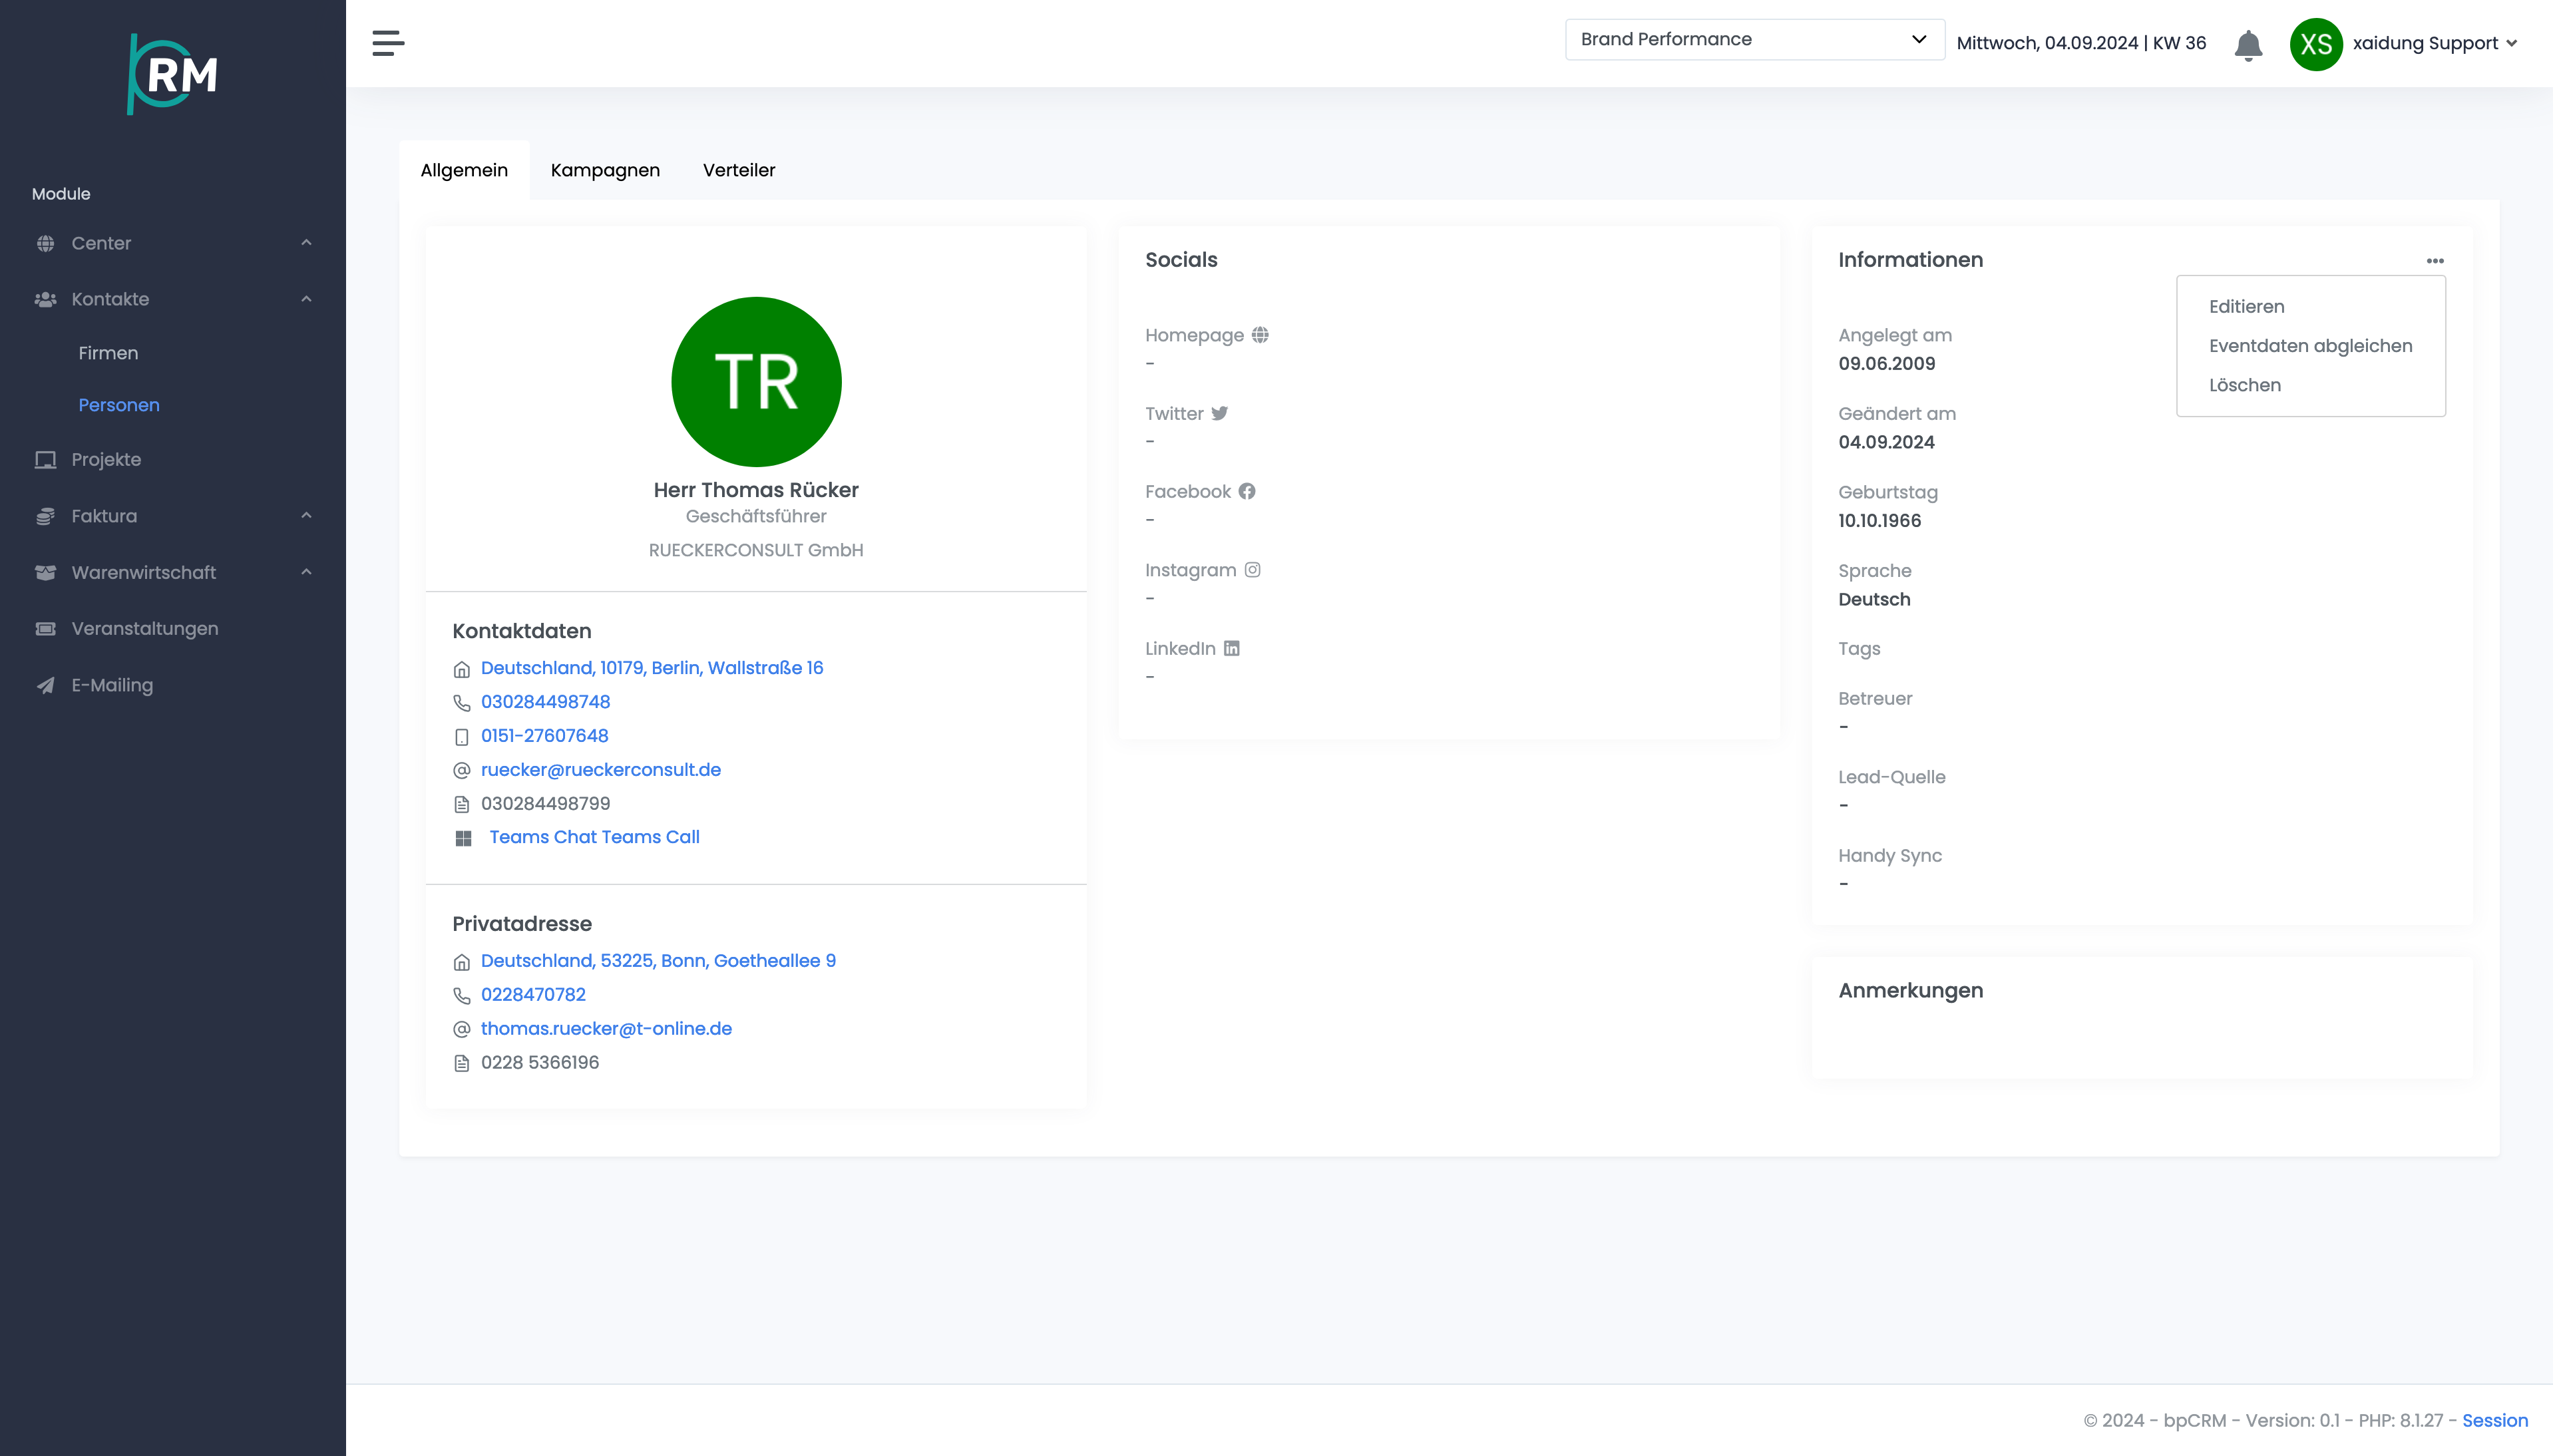Toggle the hamburger menu icon

(388, 43)
